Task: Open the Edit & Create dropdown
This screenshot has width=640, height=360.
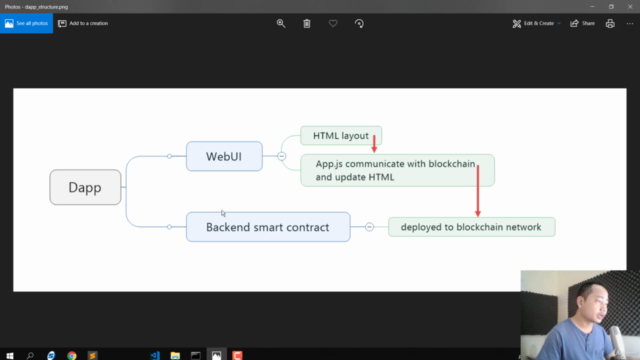Action: [x=536, y=23]
